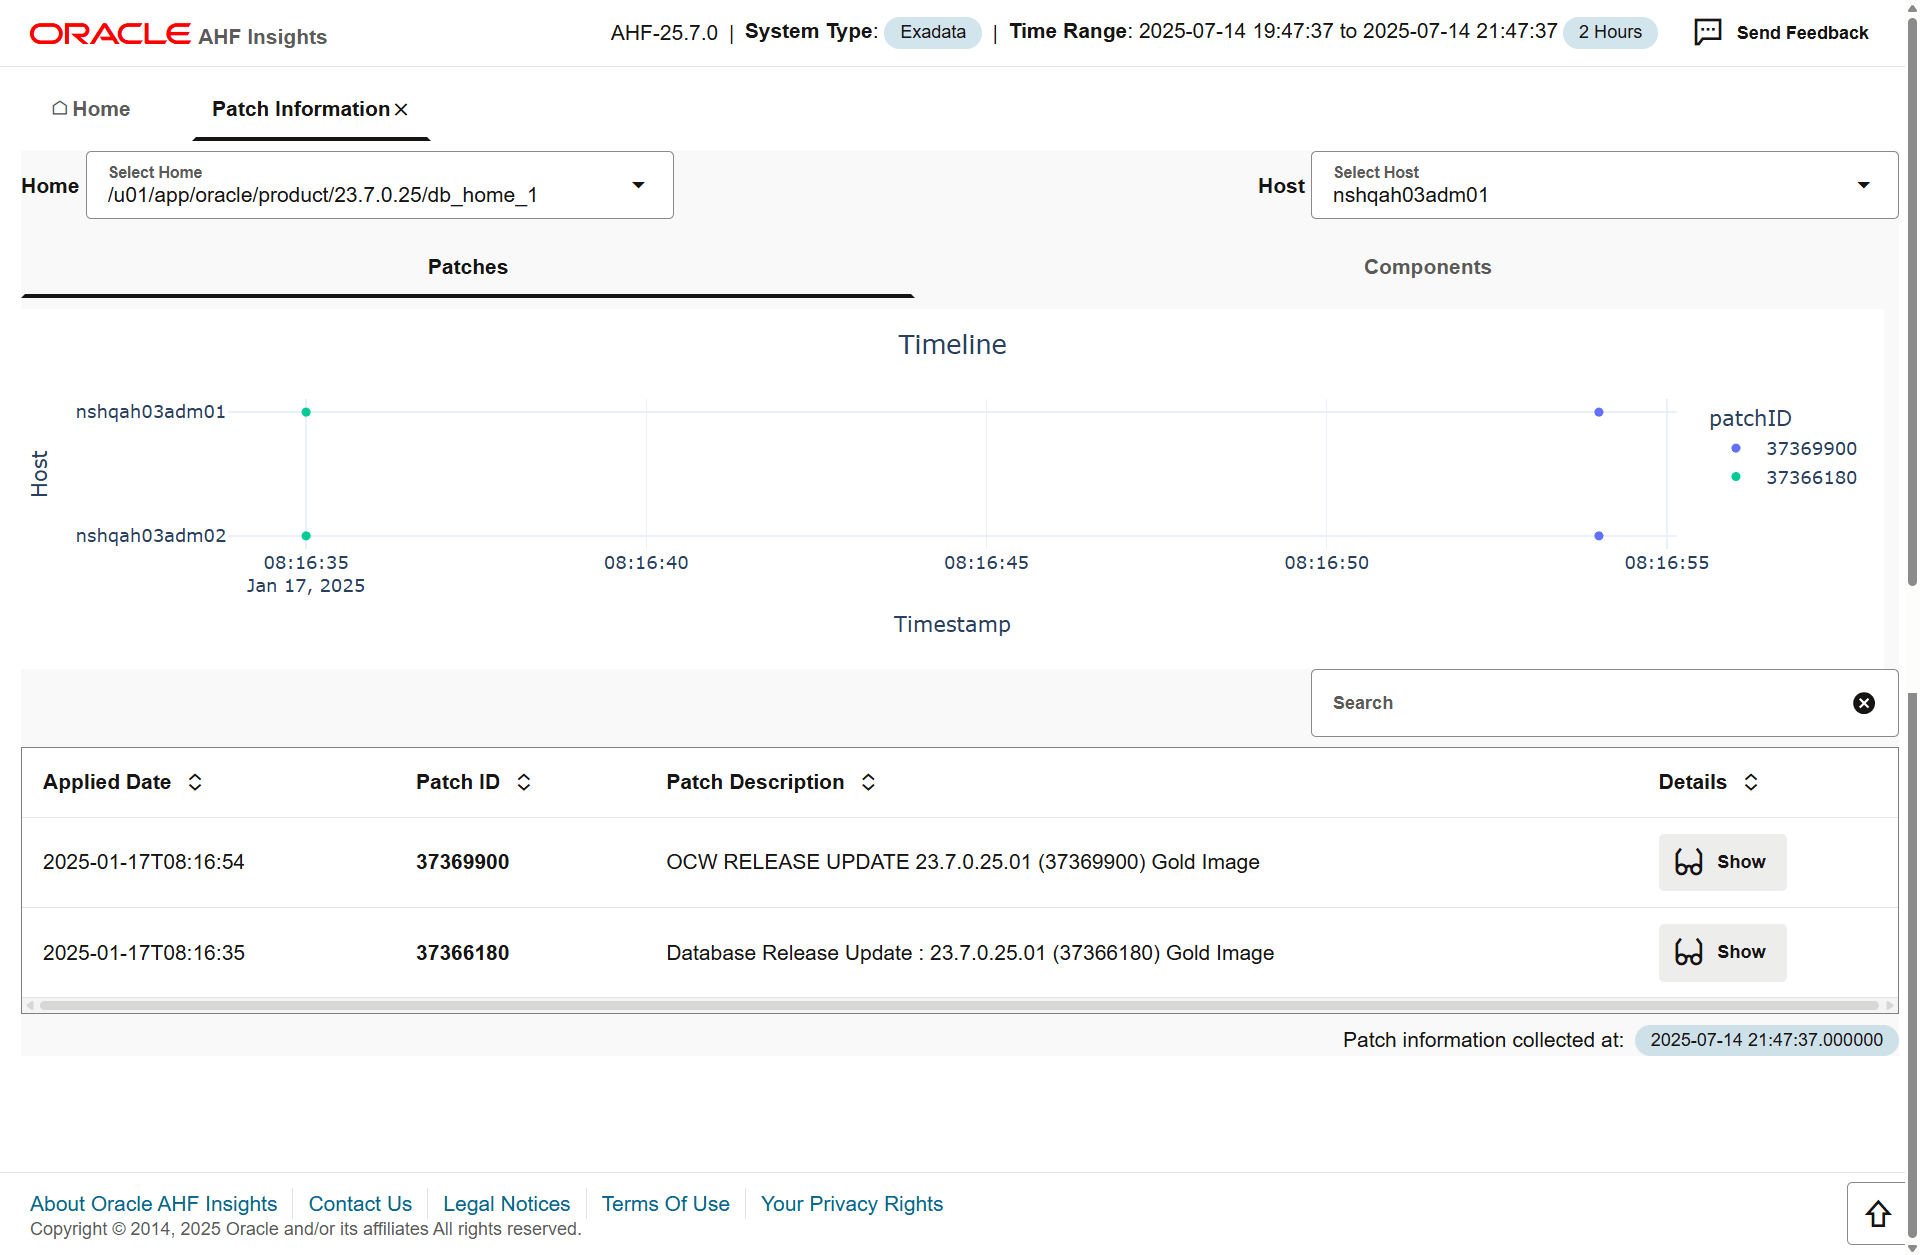Viewport: 1920px width, 1255px height.
Task: Click the Contact Us link
Action: point(360,1202)
